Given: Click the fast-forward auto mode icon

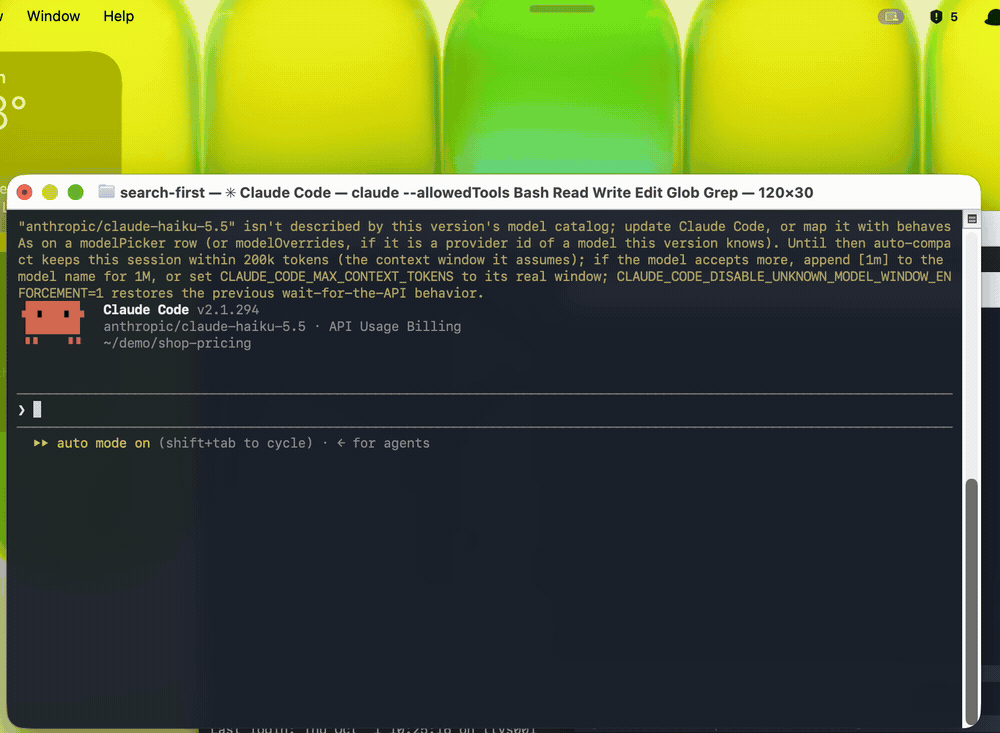Looking at the screenshot, I should tap(41, 443).
